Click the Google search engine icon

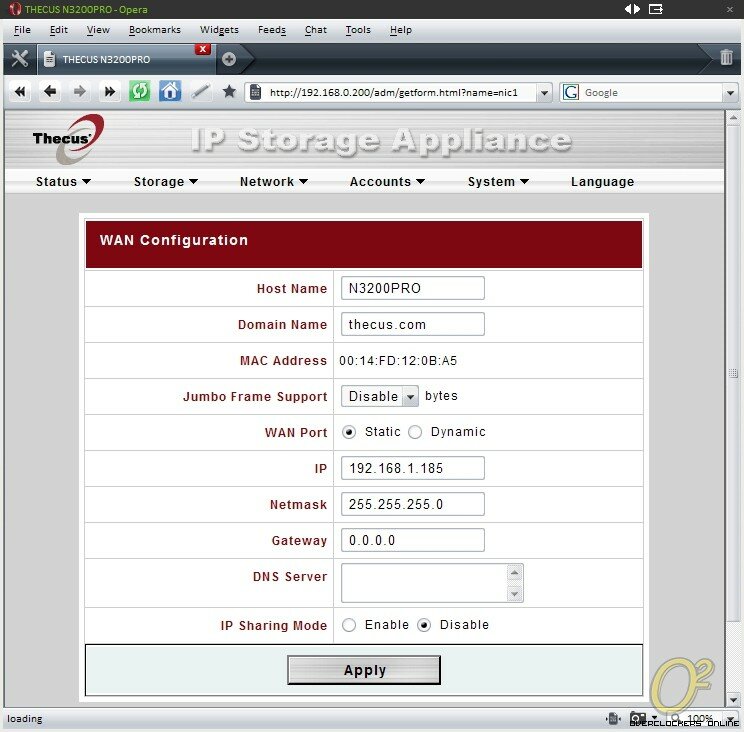click(570, 92)
